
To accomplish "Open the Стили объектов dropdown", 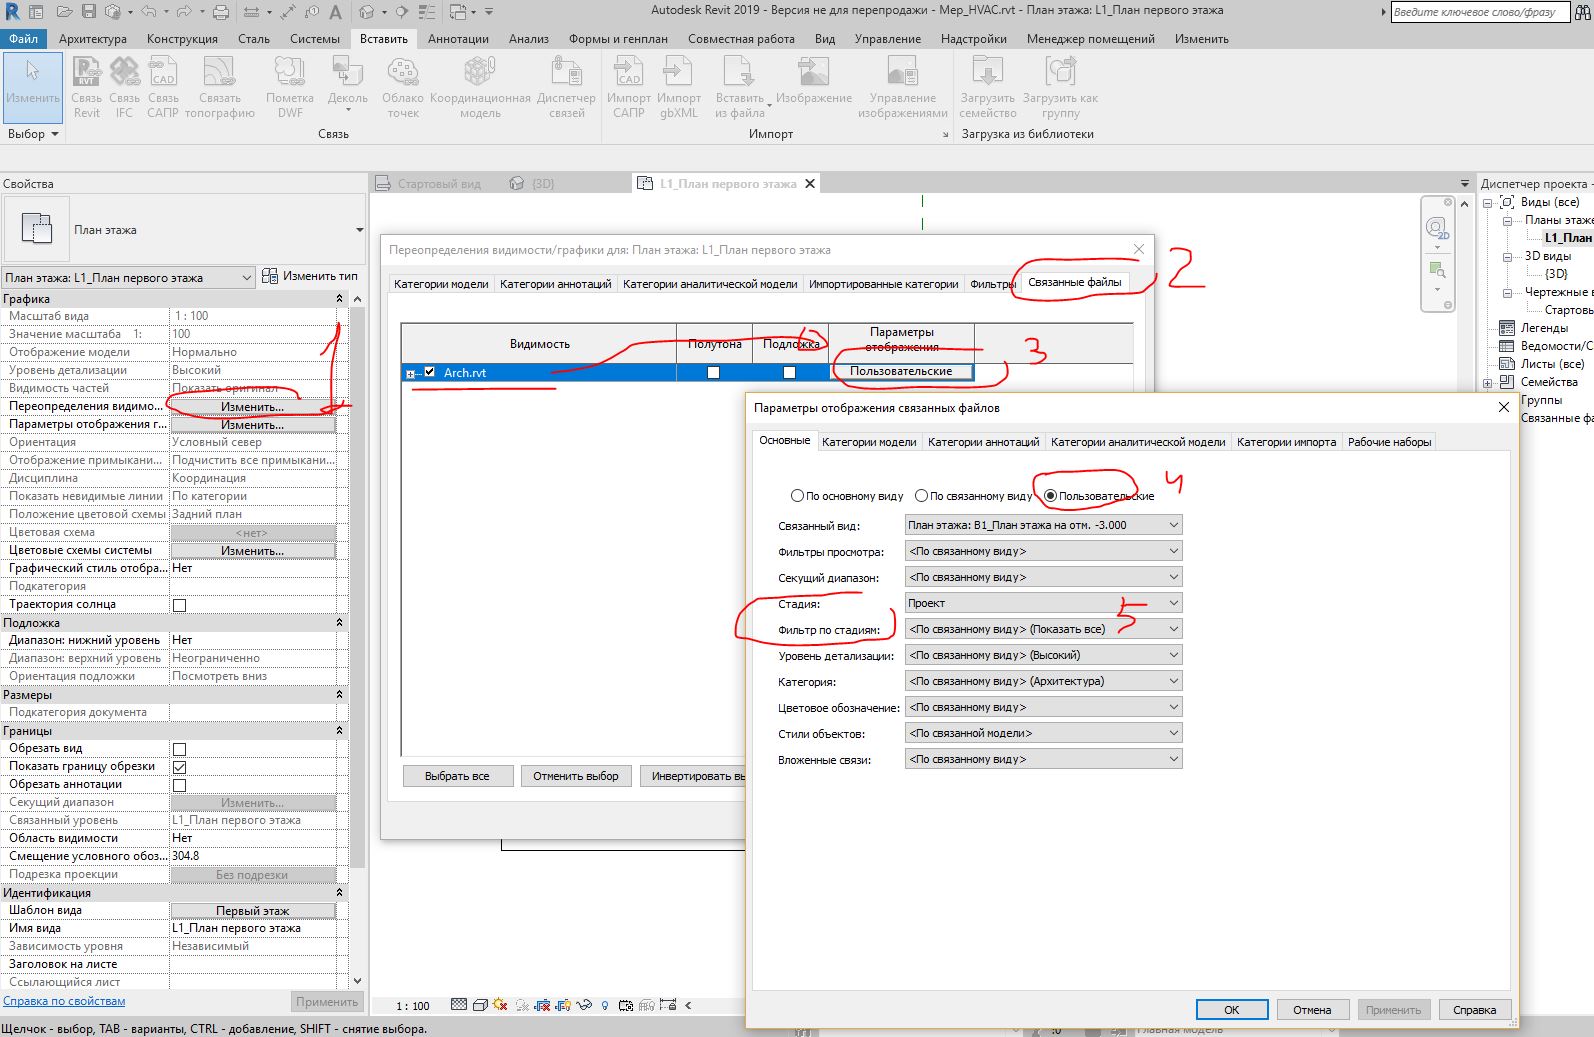I will [1043, 733].
